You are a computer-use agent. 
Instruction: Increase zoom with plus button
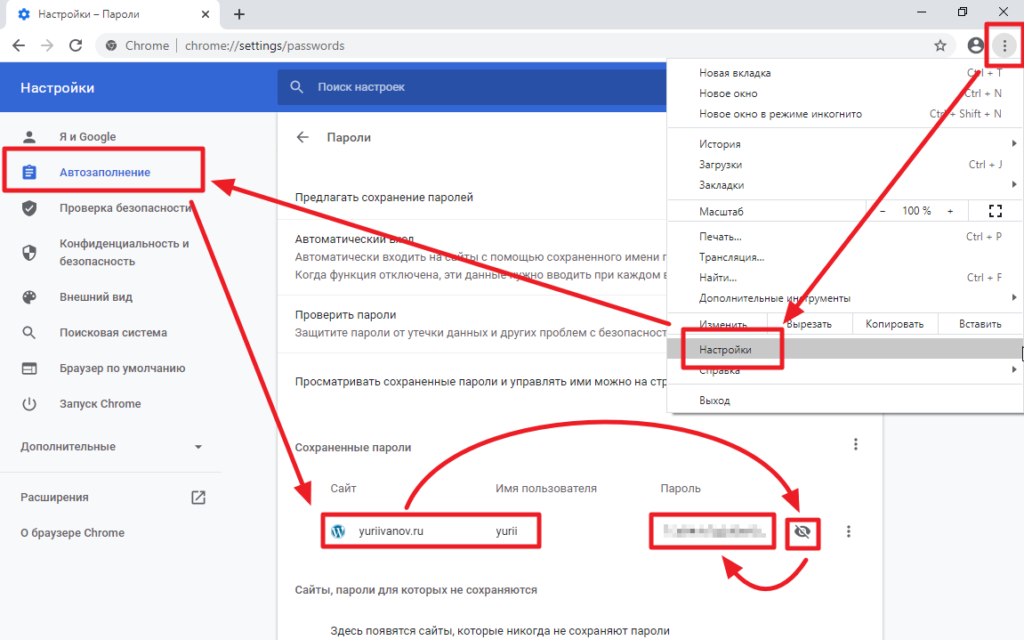pos(950,211)
